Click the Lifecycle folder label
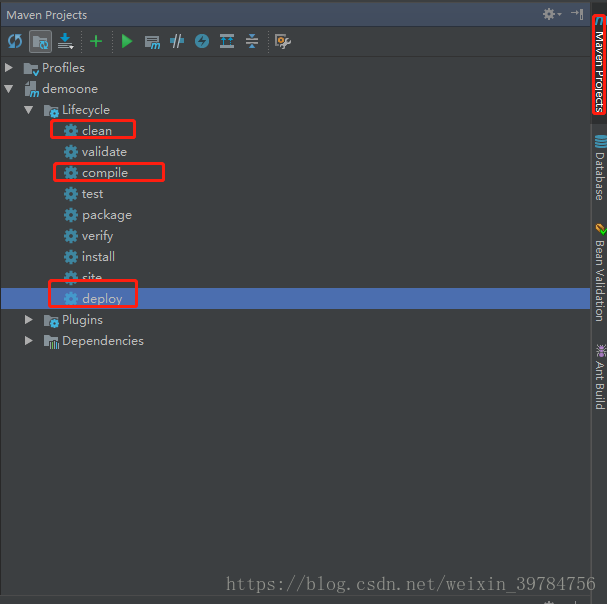Screen dimensions: 607x604 86,110
